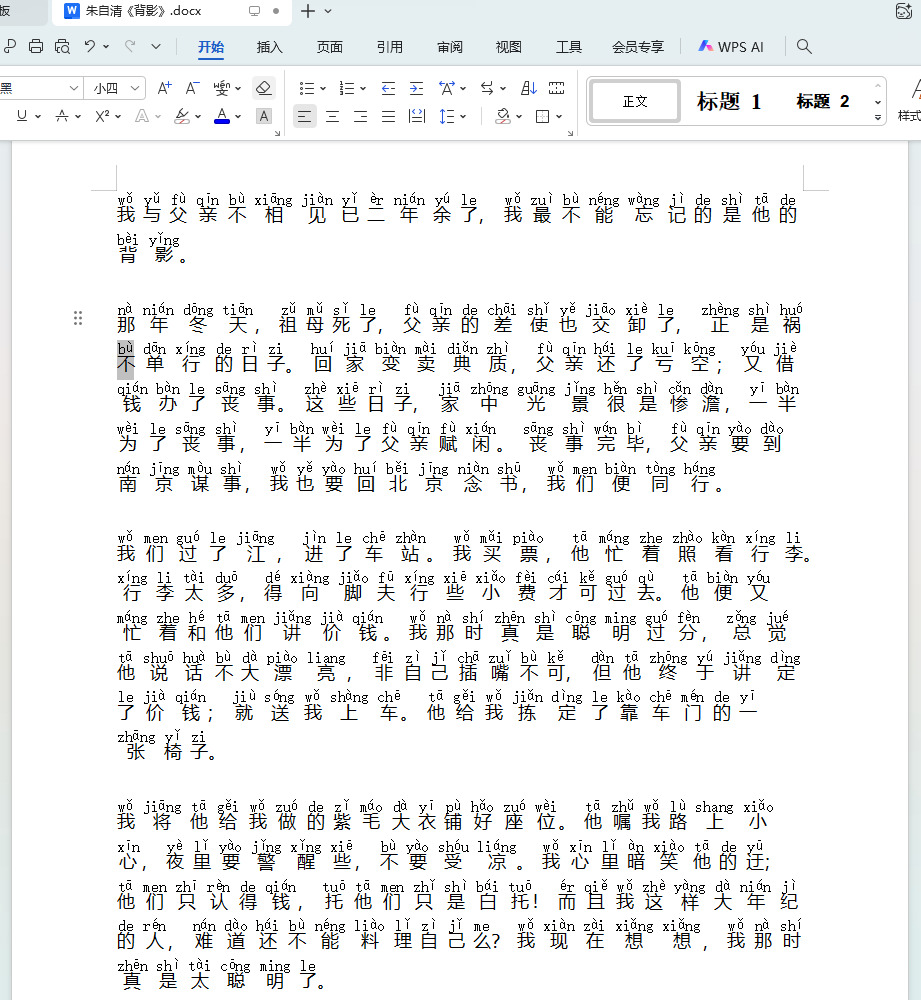This screenshot has height=1000, width=921.
Task: Apply numbered list formatting
Action: 346,89
